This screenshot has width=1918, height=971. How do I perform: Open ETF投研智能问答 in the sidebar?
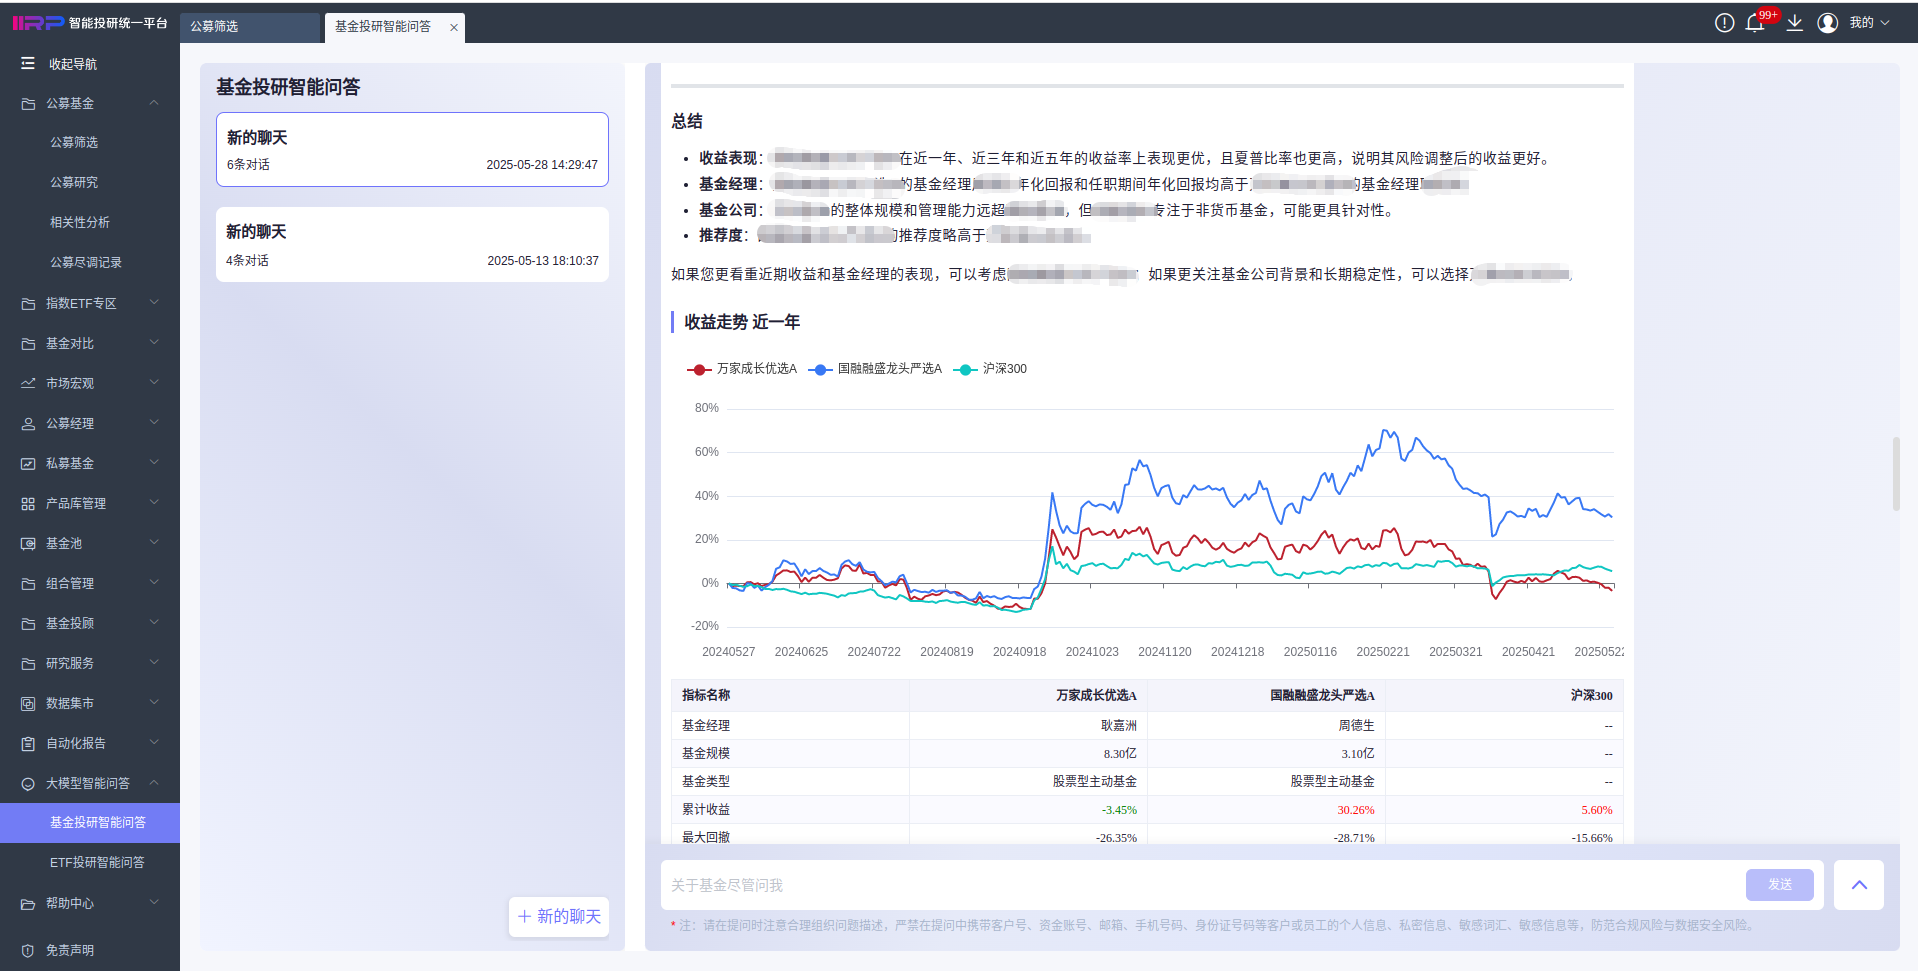tap(97, 863)
